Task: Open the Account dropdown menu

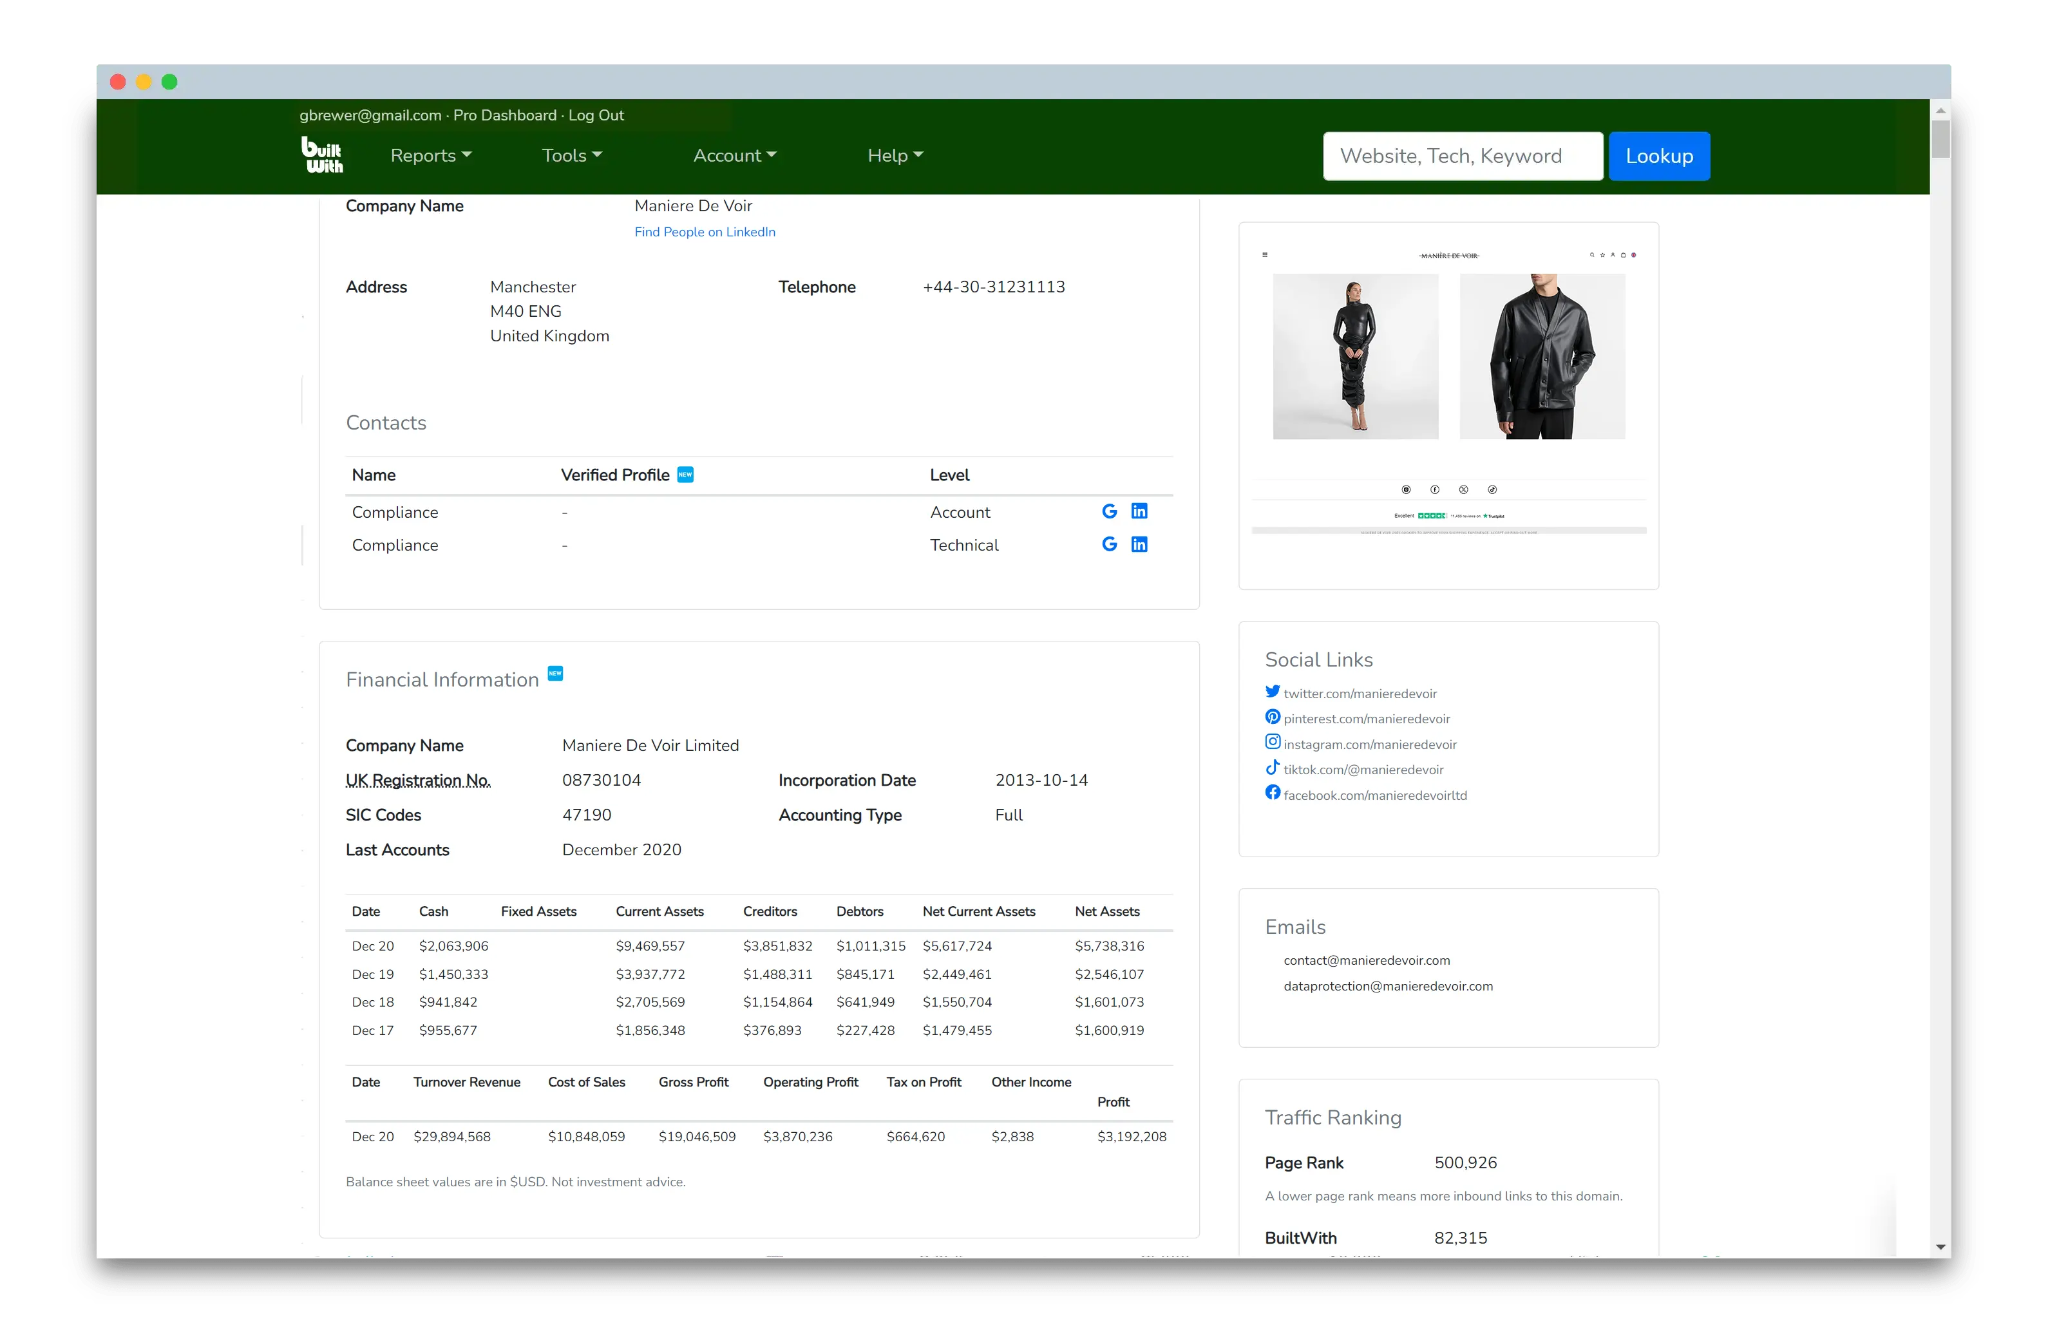Action: (735, 155)
